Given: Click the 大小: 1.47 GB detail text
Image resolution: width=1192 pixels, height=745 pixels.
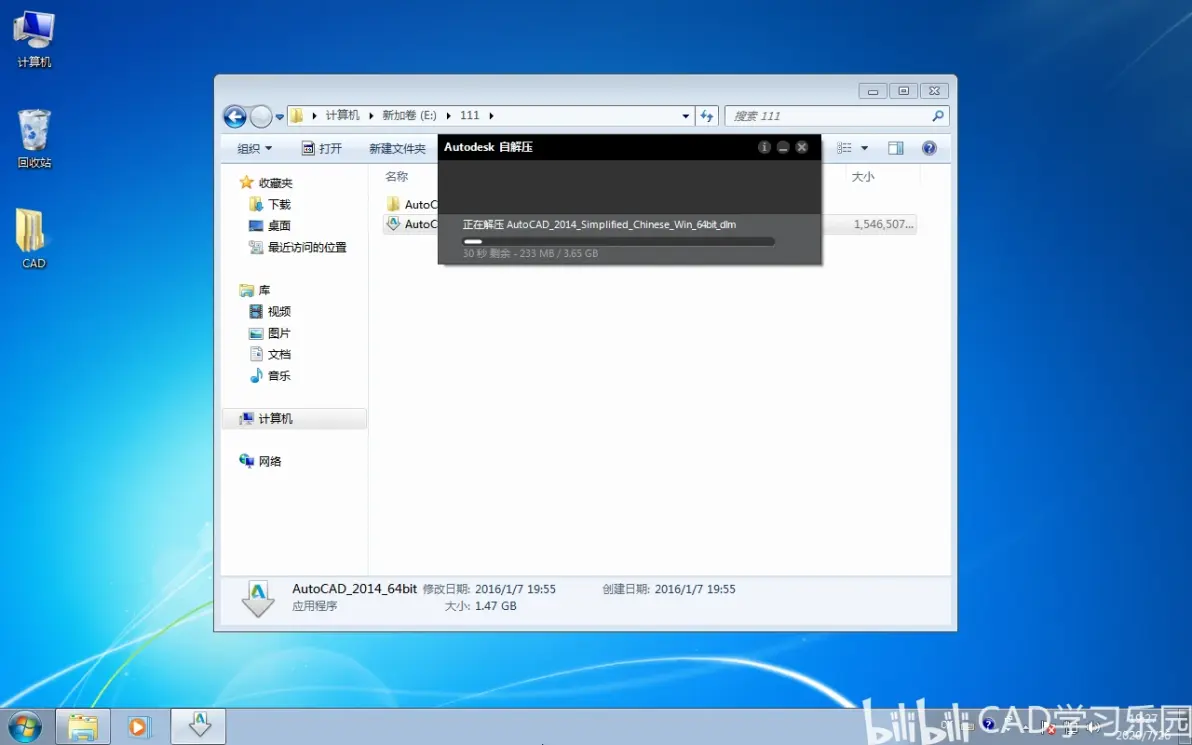Looking at the screenshot, I should [480, 606].
